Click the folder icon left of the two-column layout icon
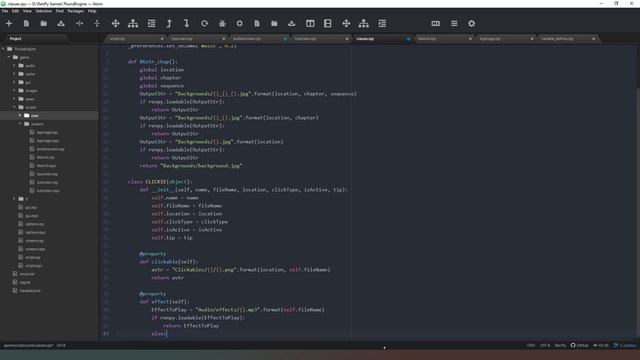640x360 pixels. pyautogui.click(x=274, y=24)
